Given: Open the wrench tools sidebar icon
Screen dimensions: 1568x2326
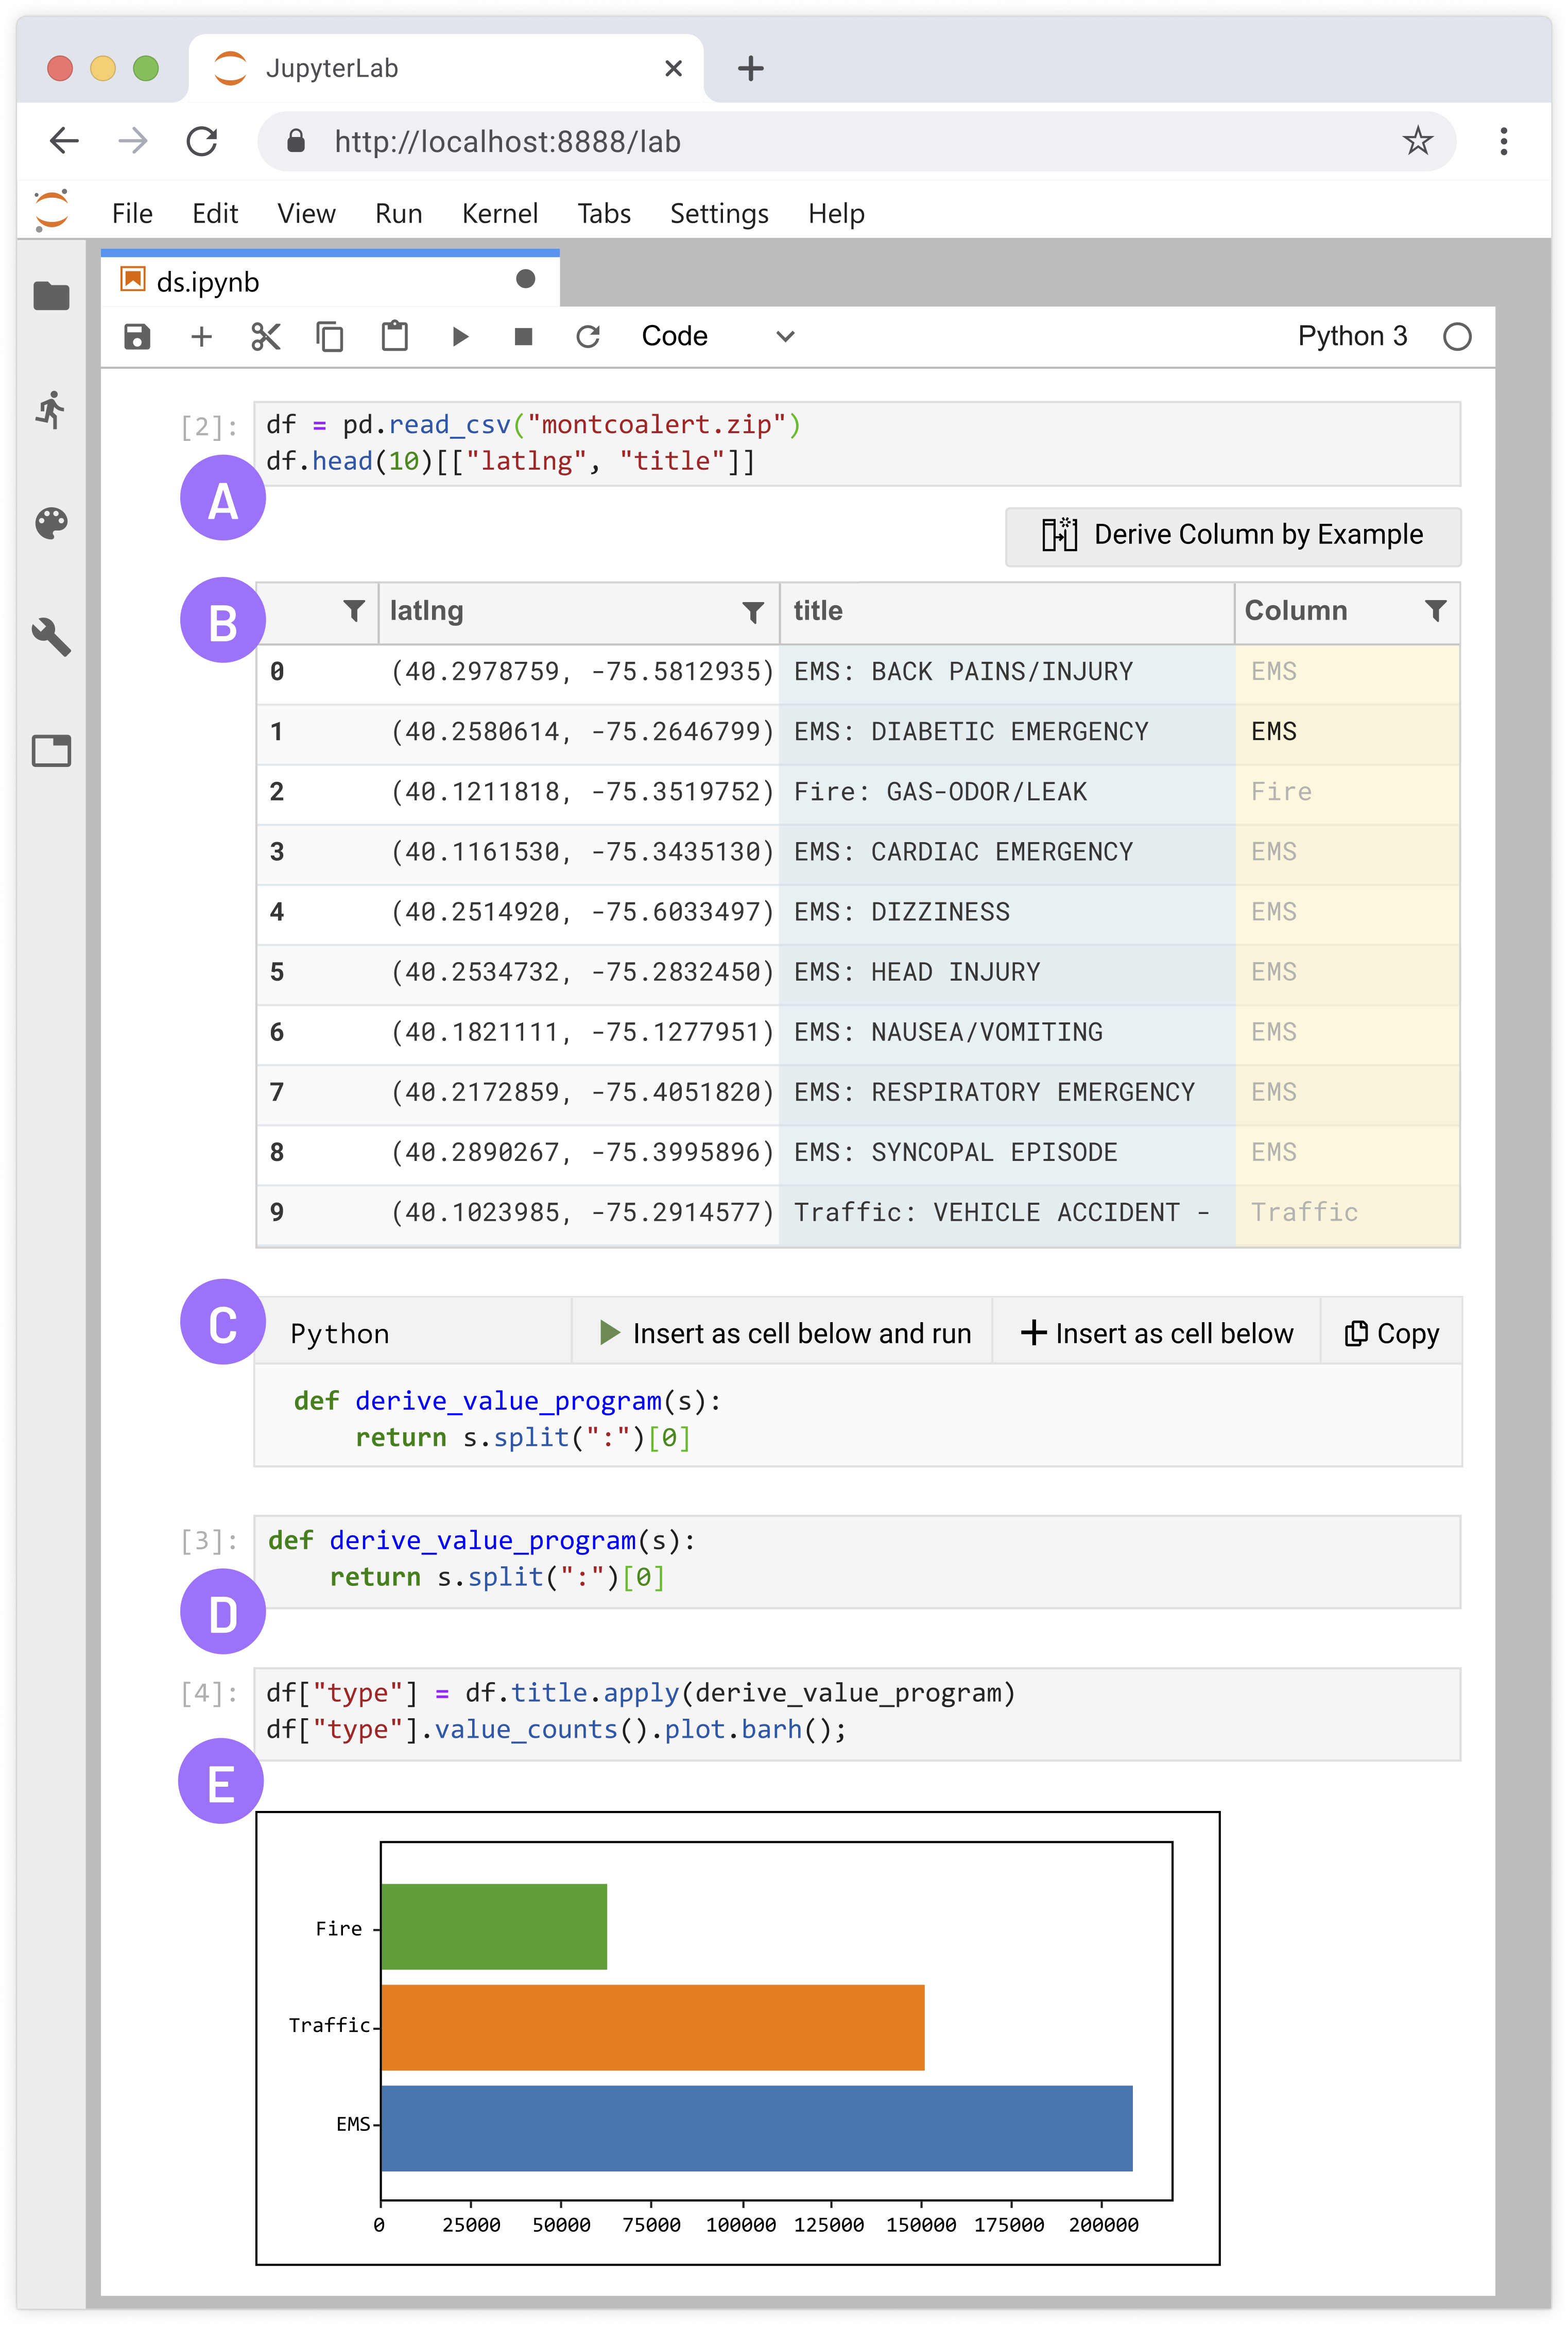Looking at the screenshot, I should (51, 637).
